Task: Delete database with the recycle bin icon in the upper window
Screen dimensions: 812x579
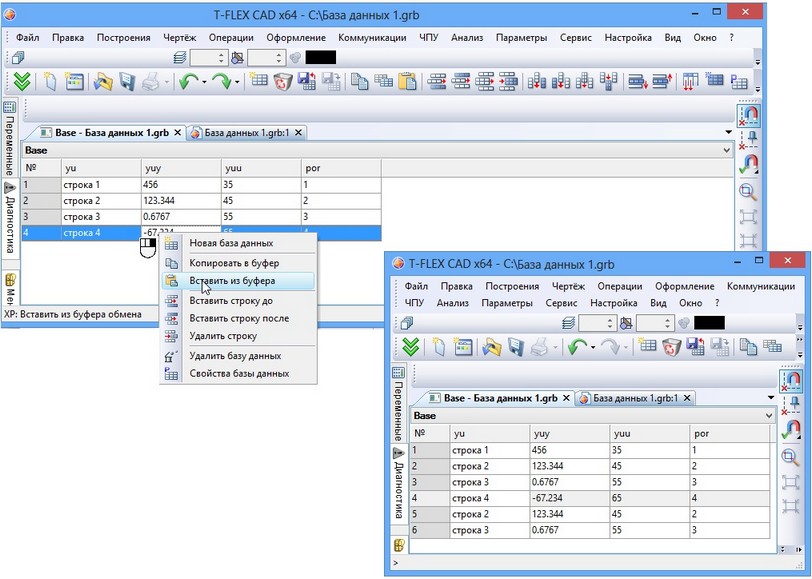Action: [283, 82]
